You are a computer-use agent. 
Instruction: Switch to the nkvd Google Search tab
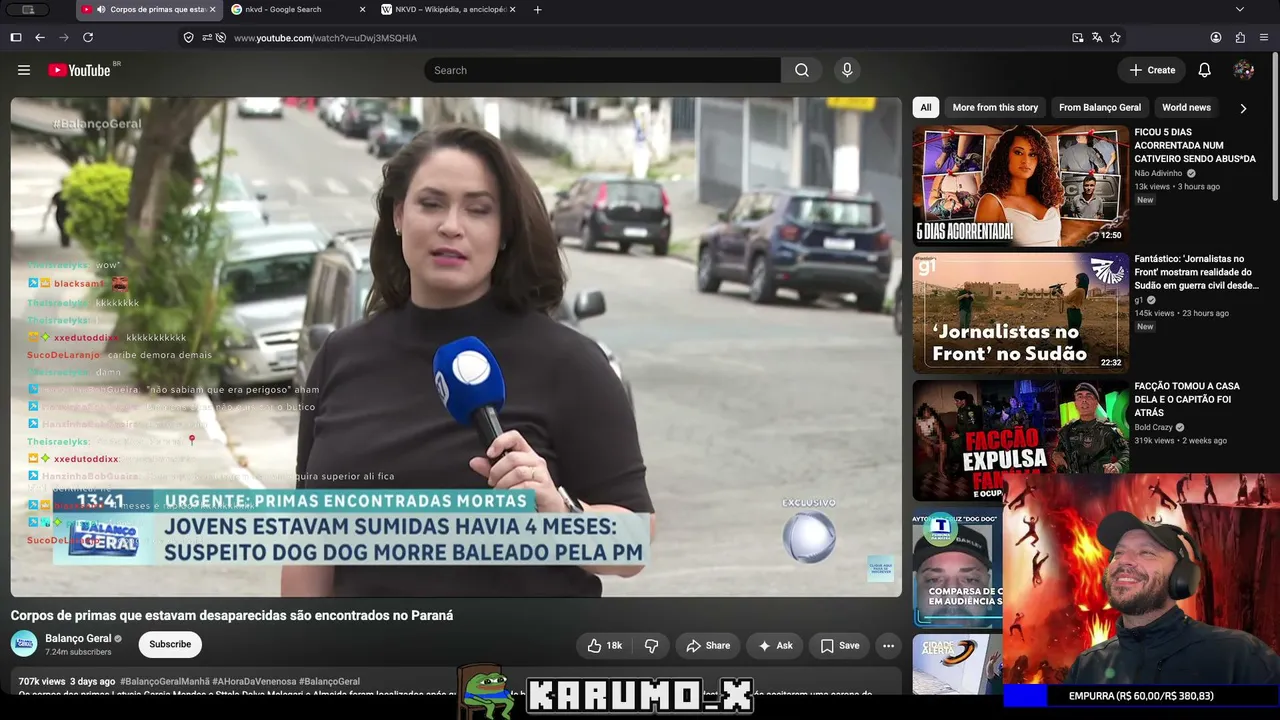[x=296, y=10]
